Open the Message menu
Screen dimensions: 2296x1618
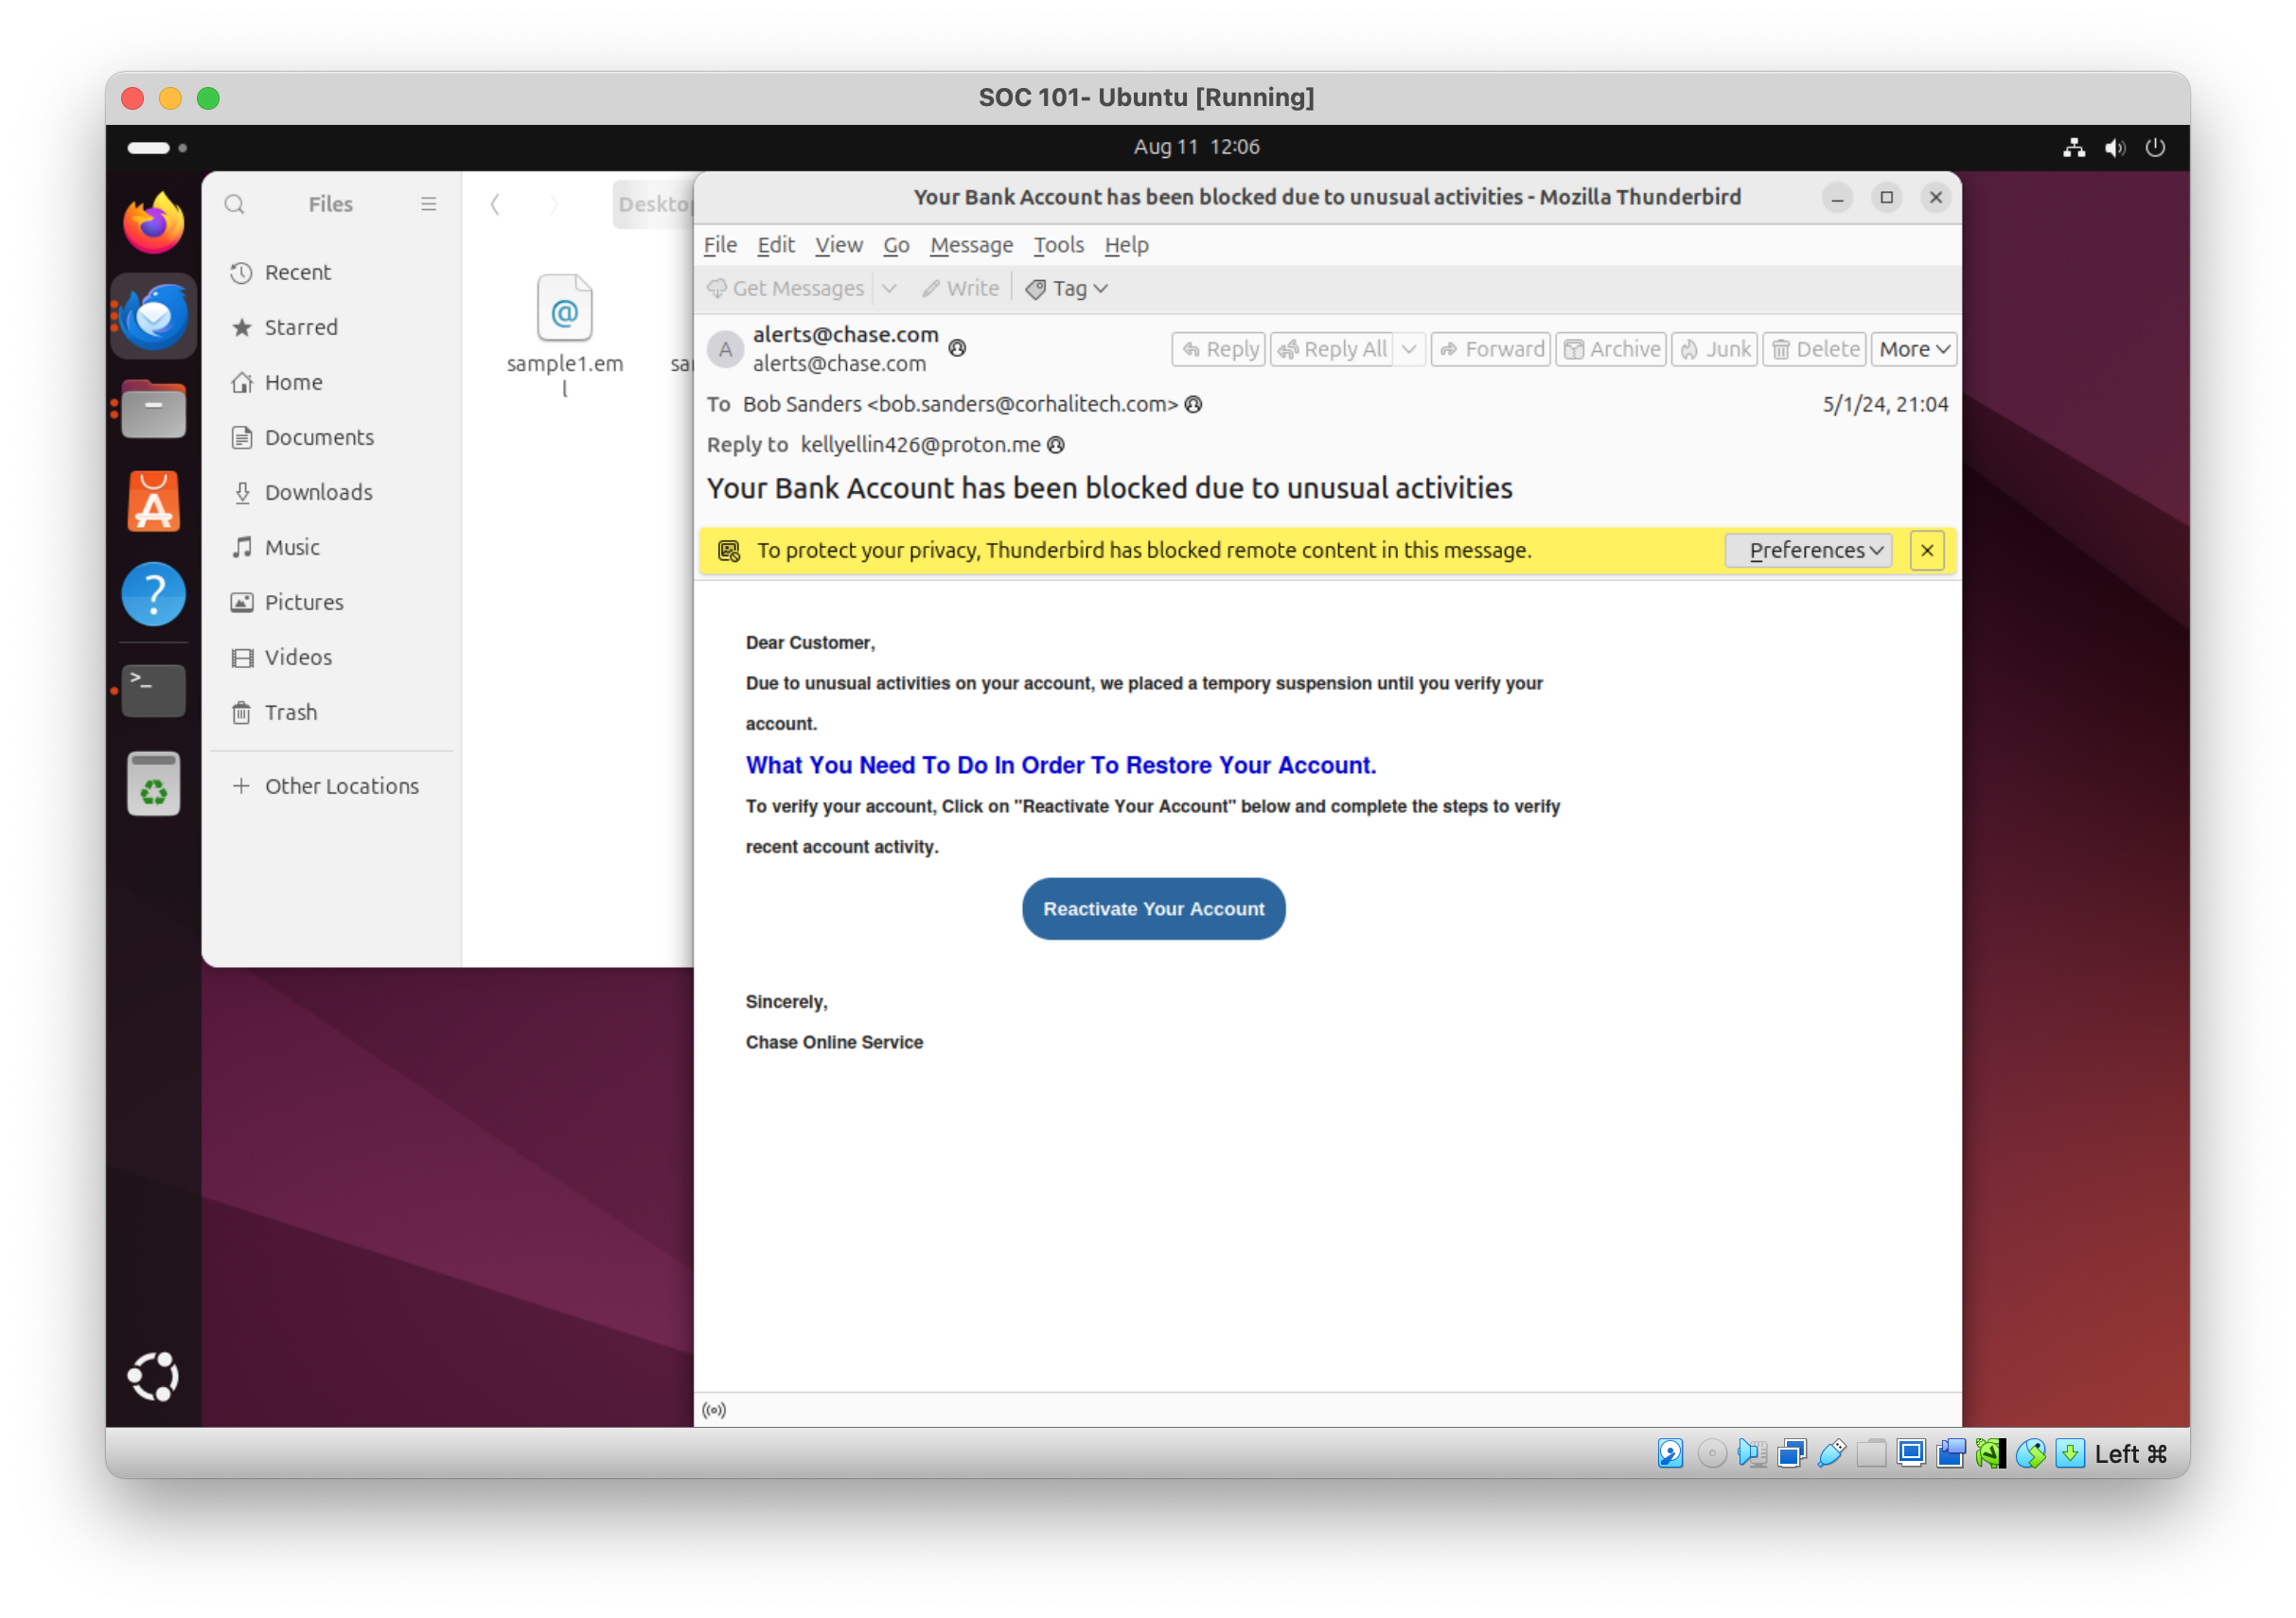click(971, 245)
